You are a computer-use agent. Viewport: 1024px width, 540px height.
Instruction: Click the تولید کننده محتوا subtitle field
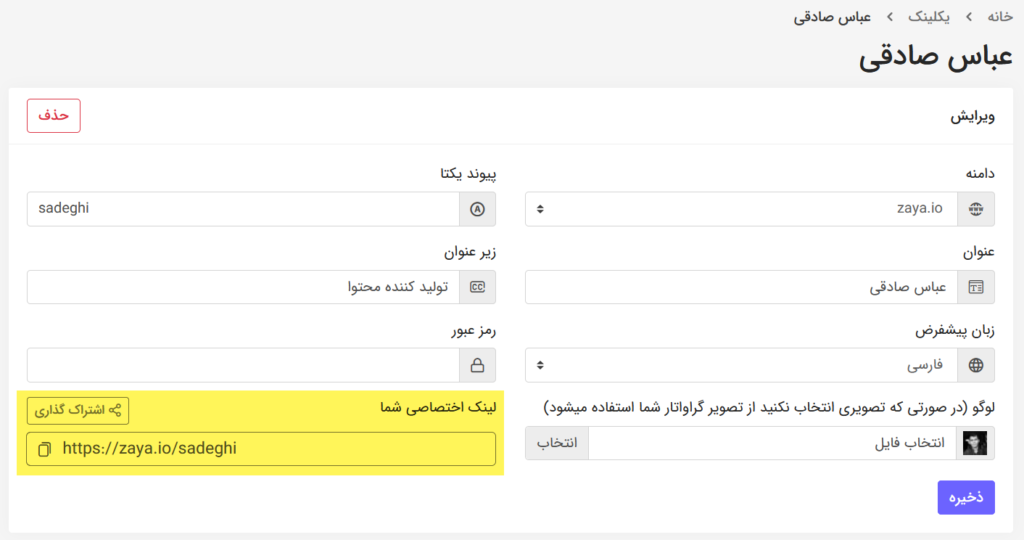pyautogui.click(x=243, y=287)
